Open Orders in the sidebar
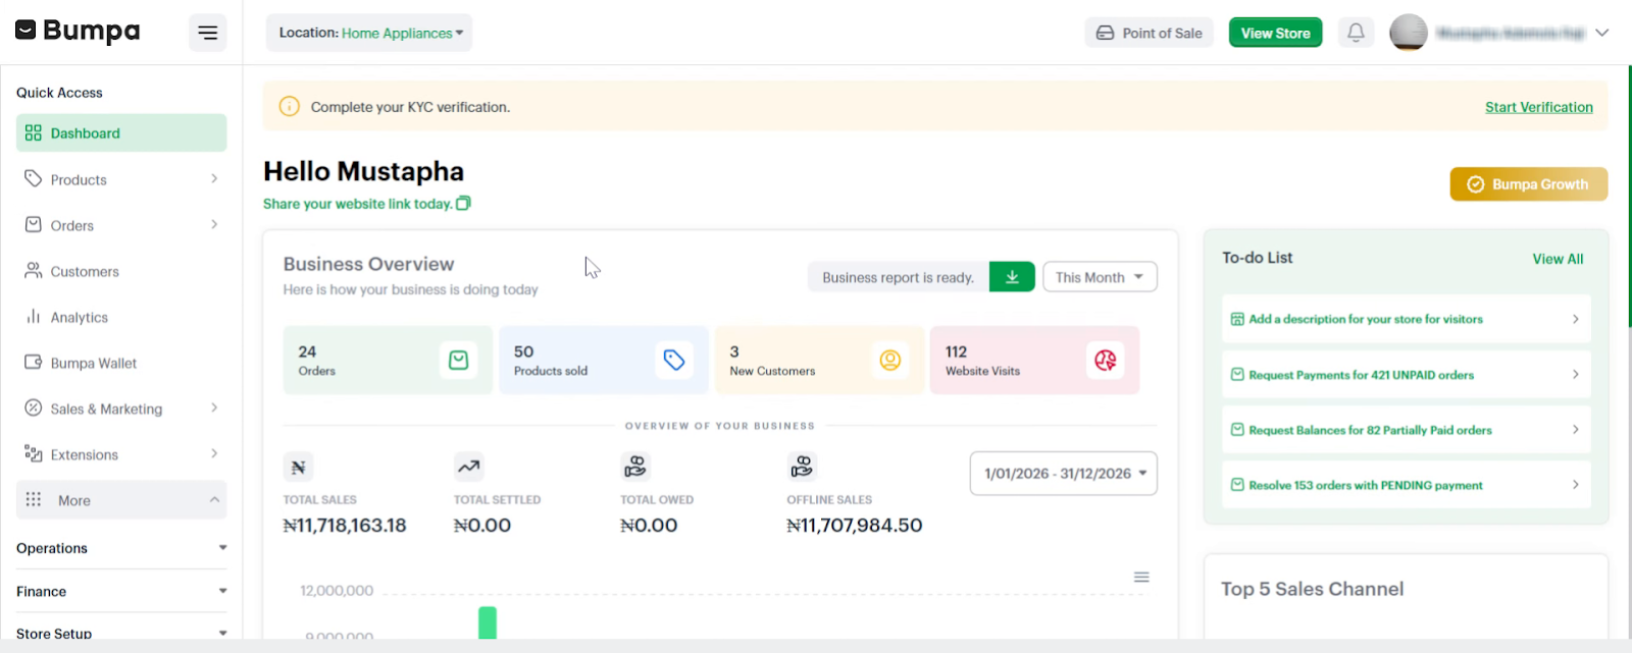 tap(121, 225)
